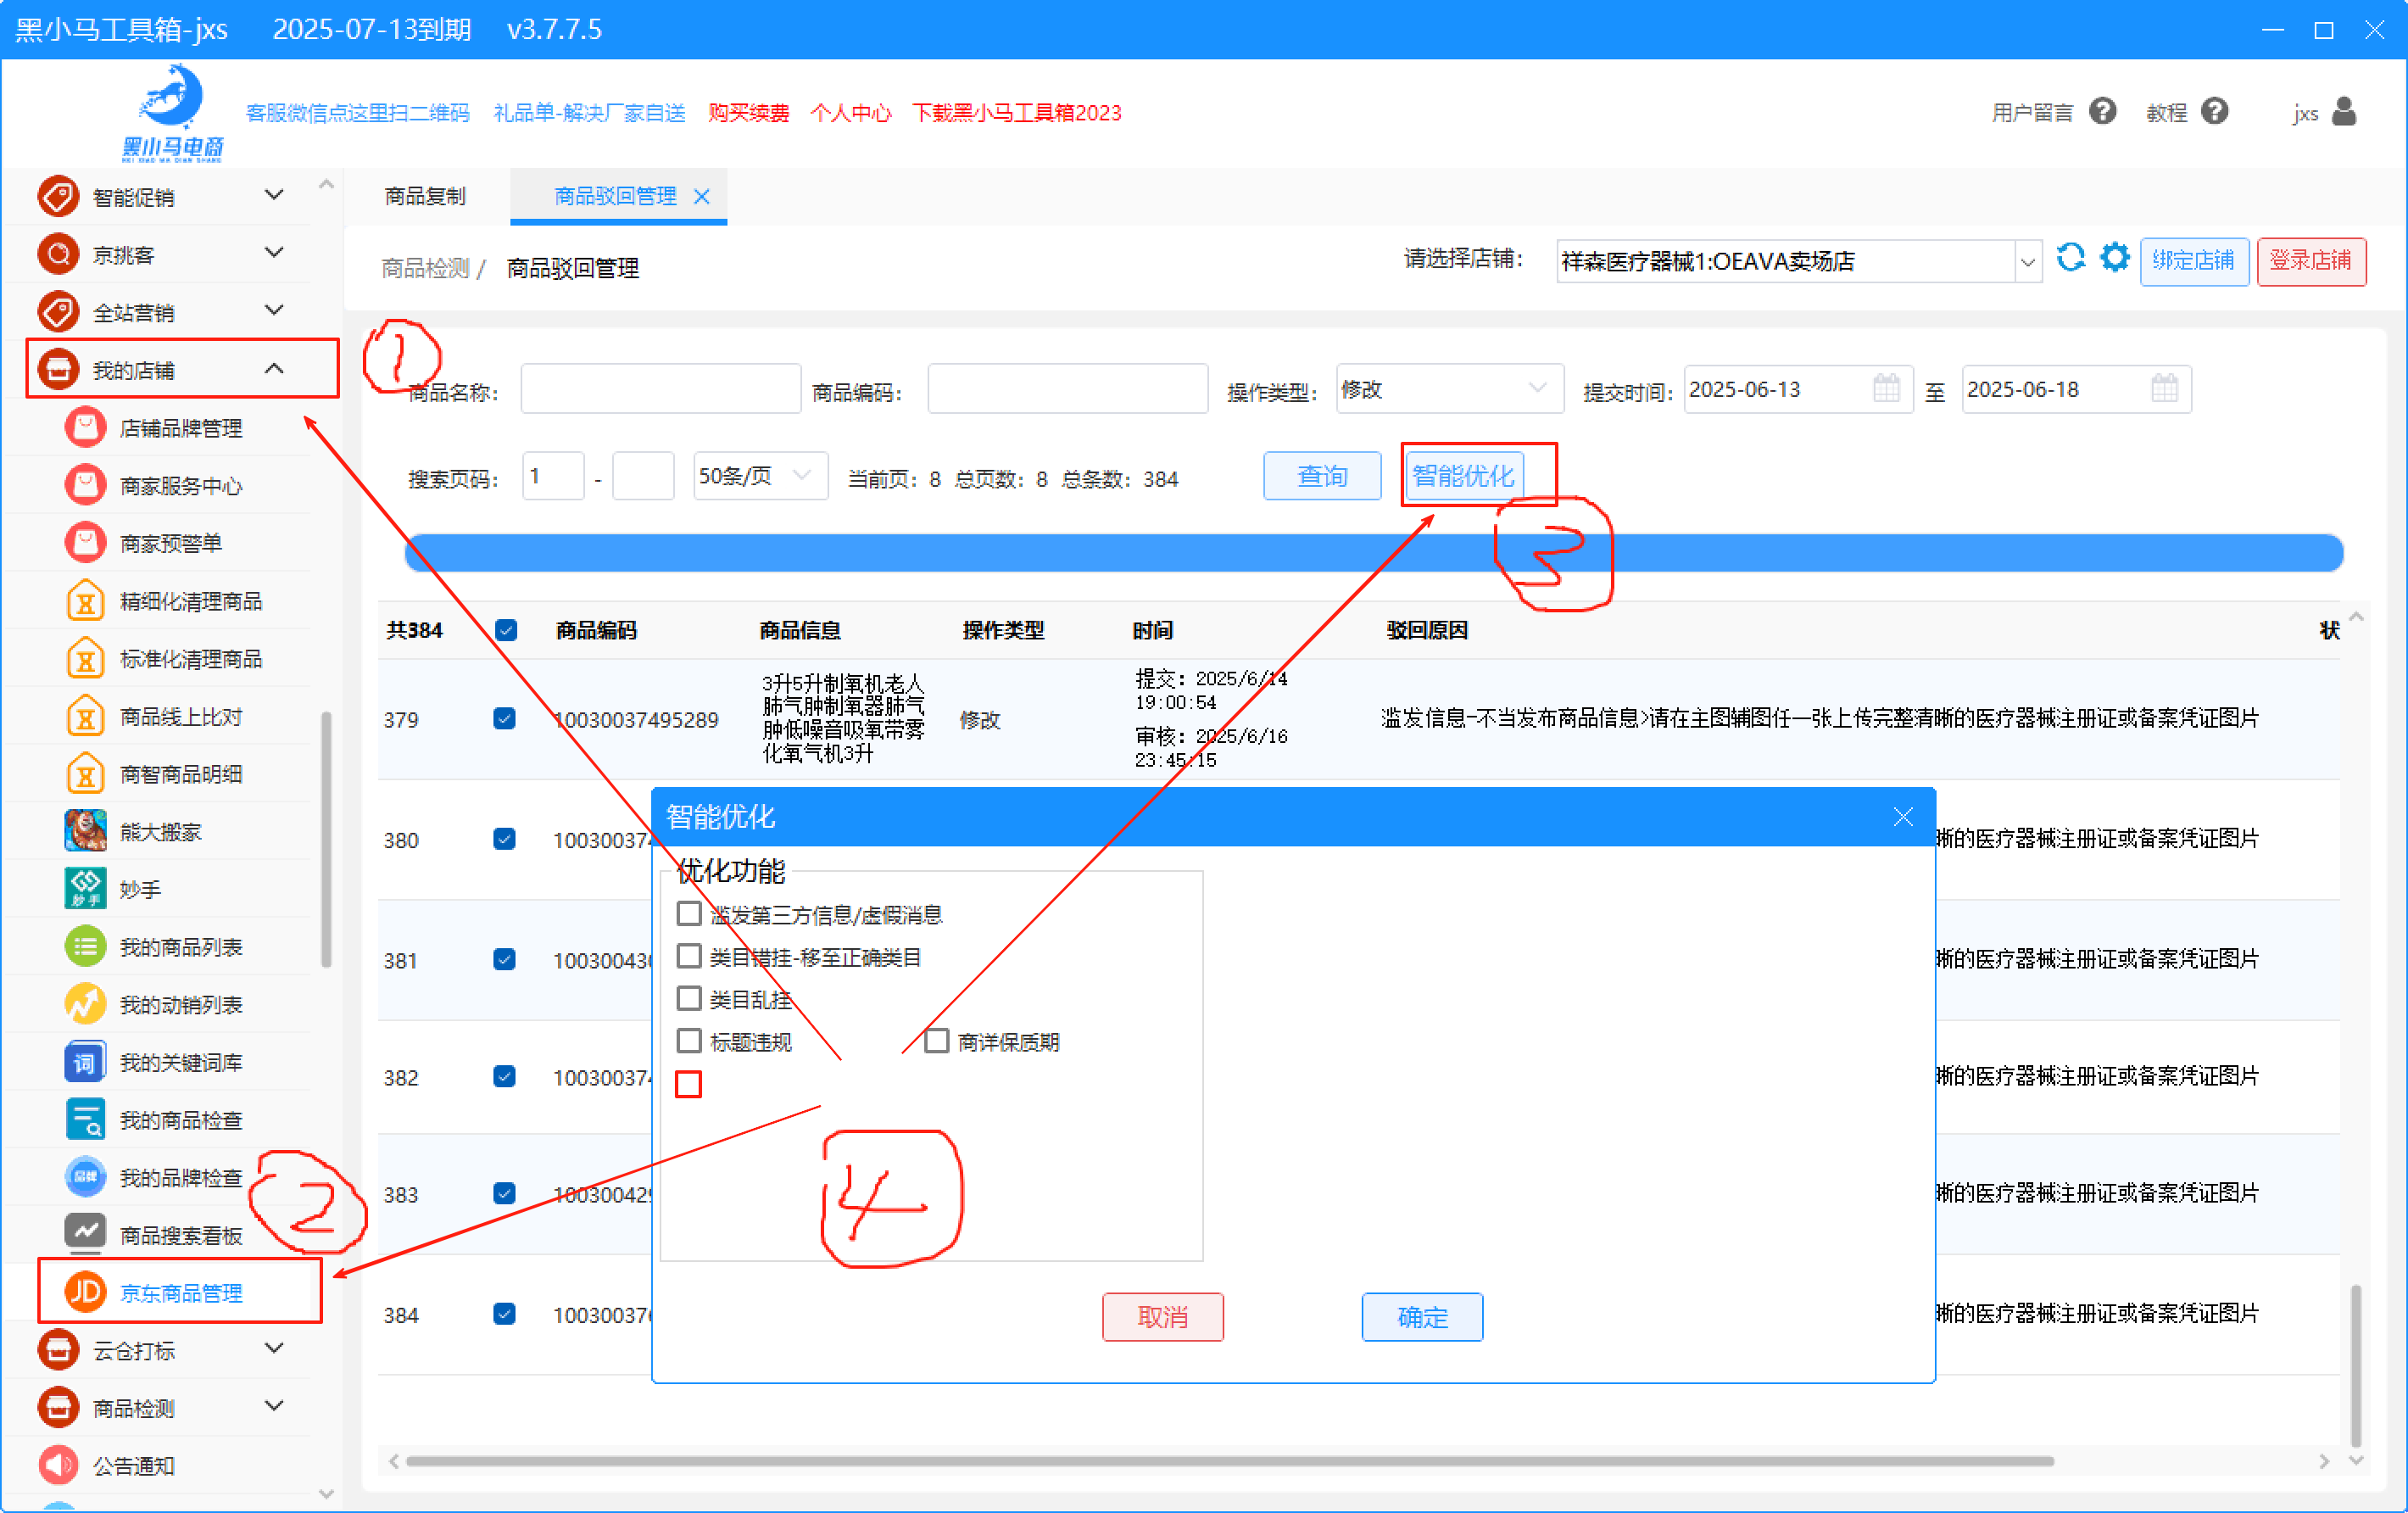Open the start date calendar picker

coord(1886,388)
